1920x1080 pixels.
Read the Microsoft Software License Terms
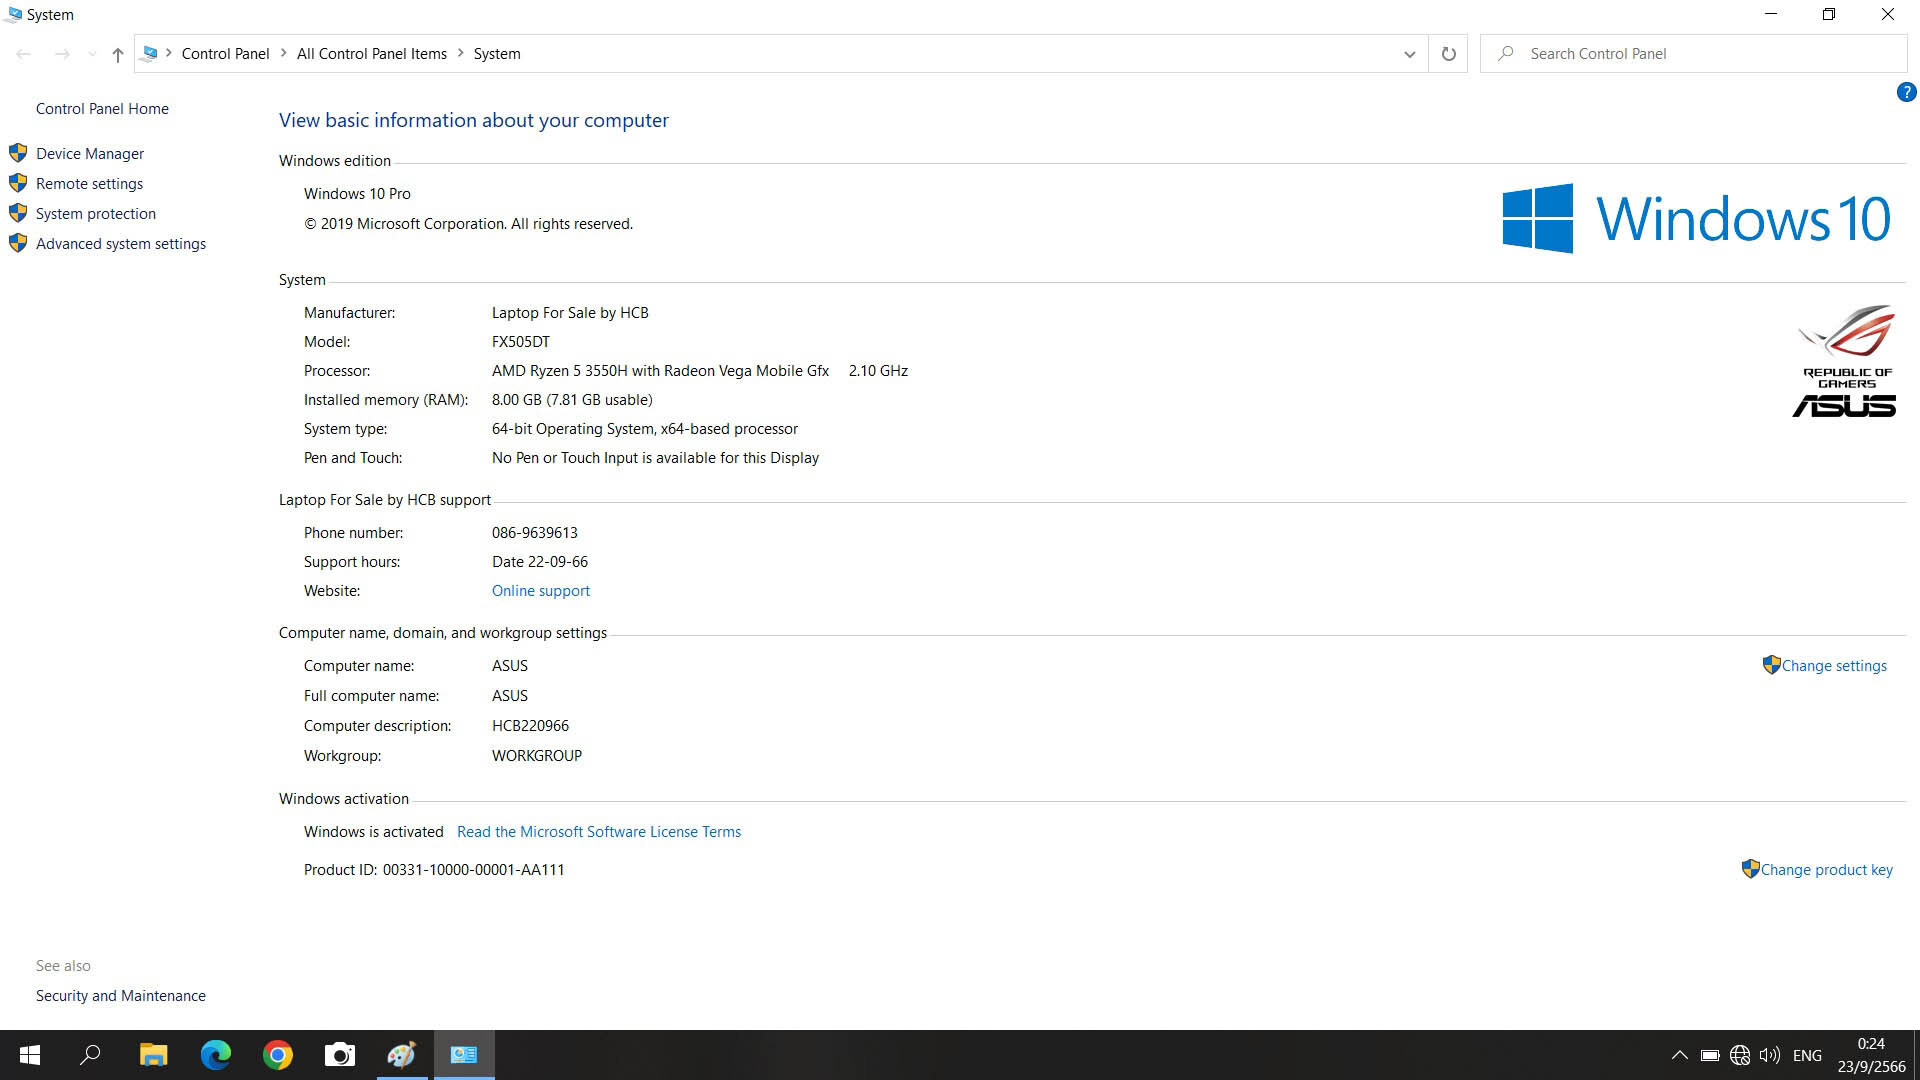point(599,831)
